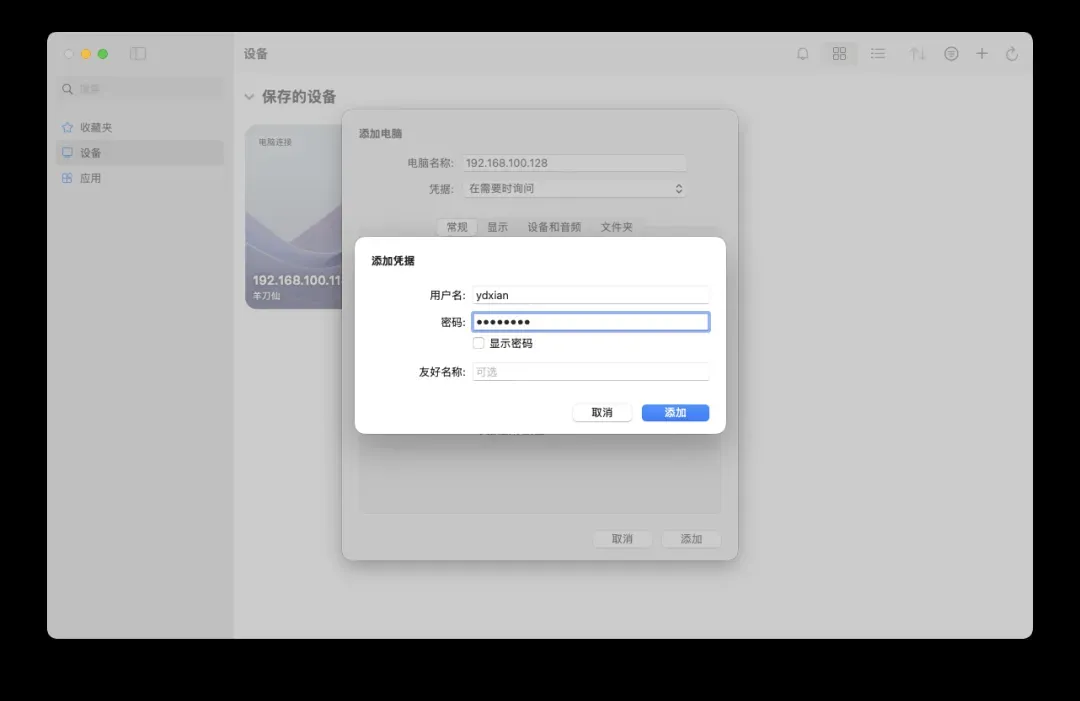The width and height of the screenshot is (1080, 701).
Task: Click the refresh icon in toolbar
Action: pyautogui.click(x=1012, y=54)
